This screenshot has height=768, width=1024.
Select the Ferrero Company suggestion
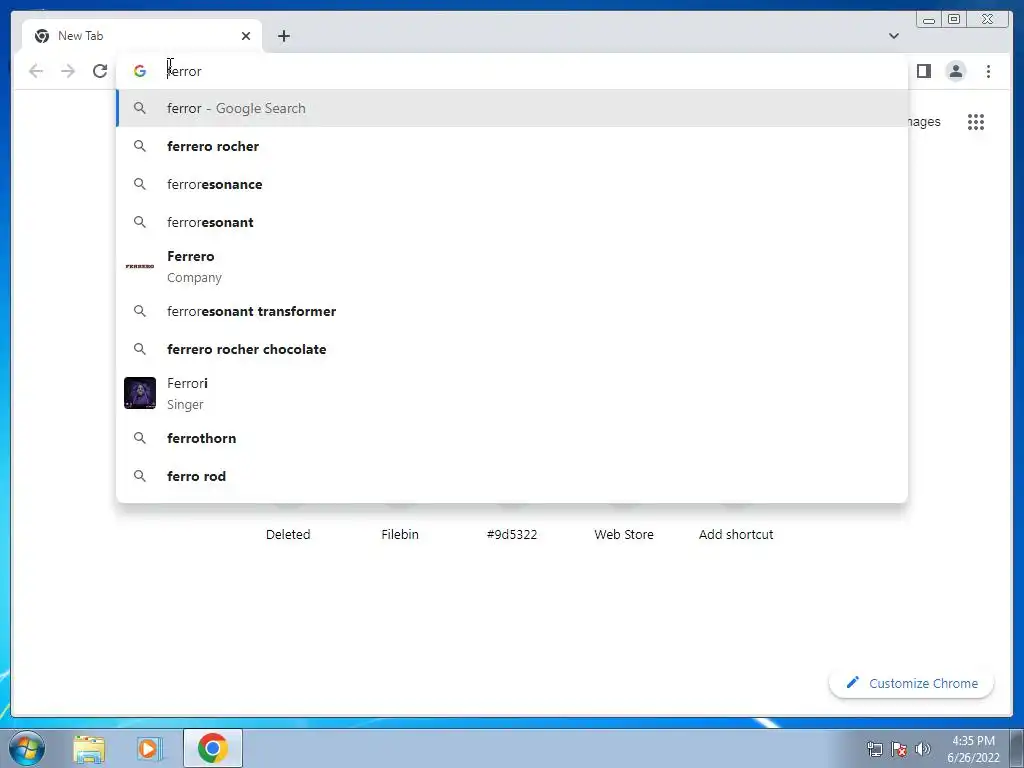(512, 266)
